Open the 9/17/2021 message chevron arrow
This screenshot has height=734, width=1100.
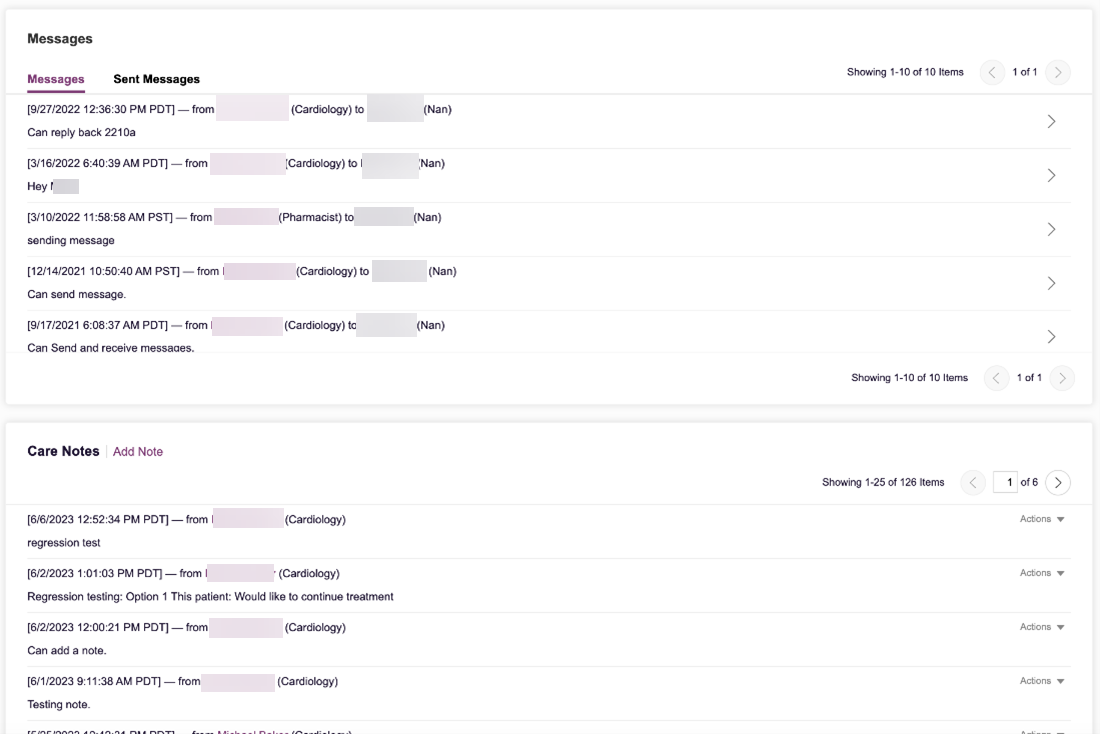[x=1050, y=337]
